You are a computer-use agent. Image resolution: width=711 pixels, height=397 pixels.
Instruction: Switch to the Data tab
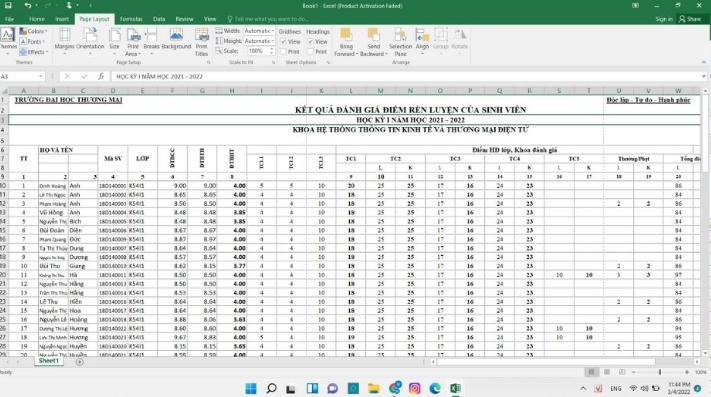pos(159,19)
